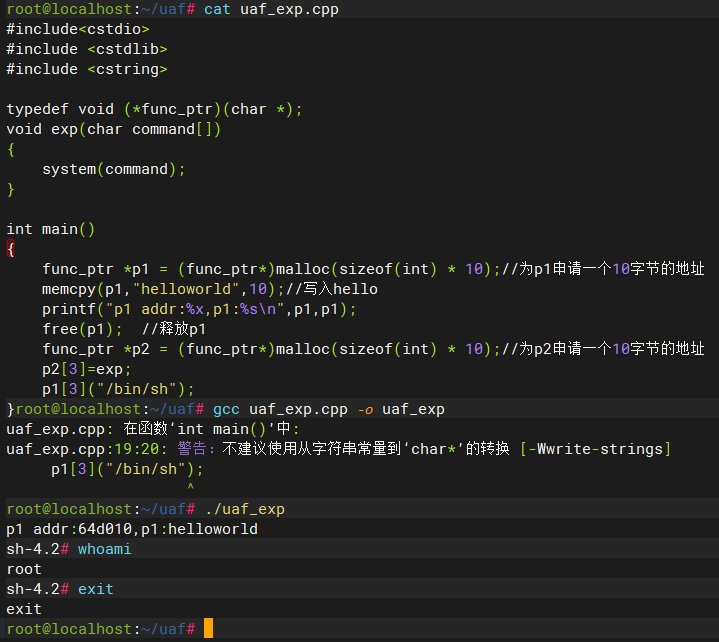Image resolution: width=719 pixels, height=642 pixels.
Task: Click the orange terminal cursor block
Action: point(208,629)
